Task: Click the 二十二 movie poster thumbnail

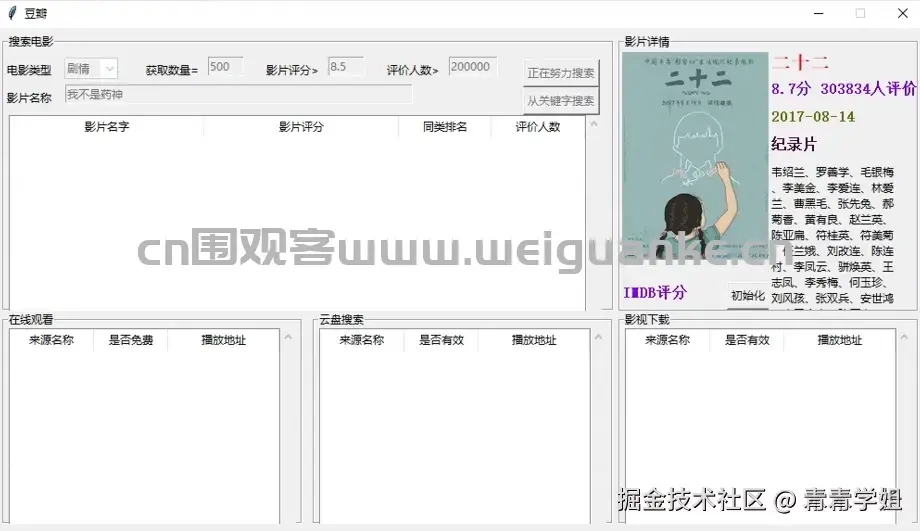Action: coord(695,156)
